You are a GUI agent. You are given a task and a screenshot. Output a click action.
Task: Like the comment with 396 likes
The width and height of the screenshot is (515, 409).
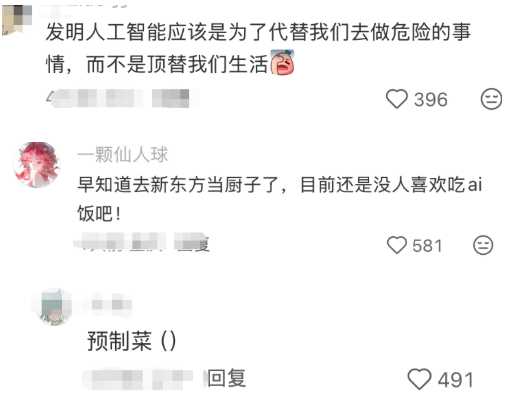point(397,99)
